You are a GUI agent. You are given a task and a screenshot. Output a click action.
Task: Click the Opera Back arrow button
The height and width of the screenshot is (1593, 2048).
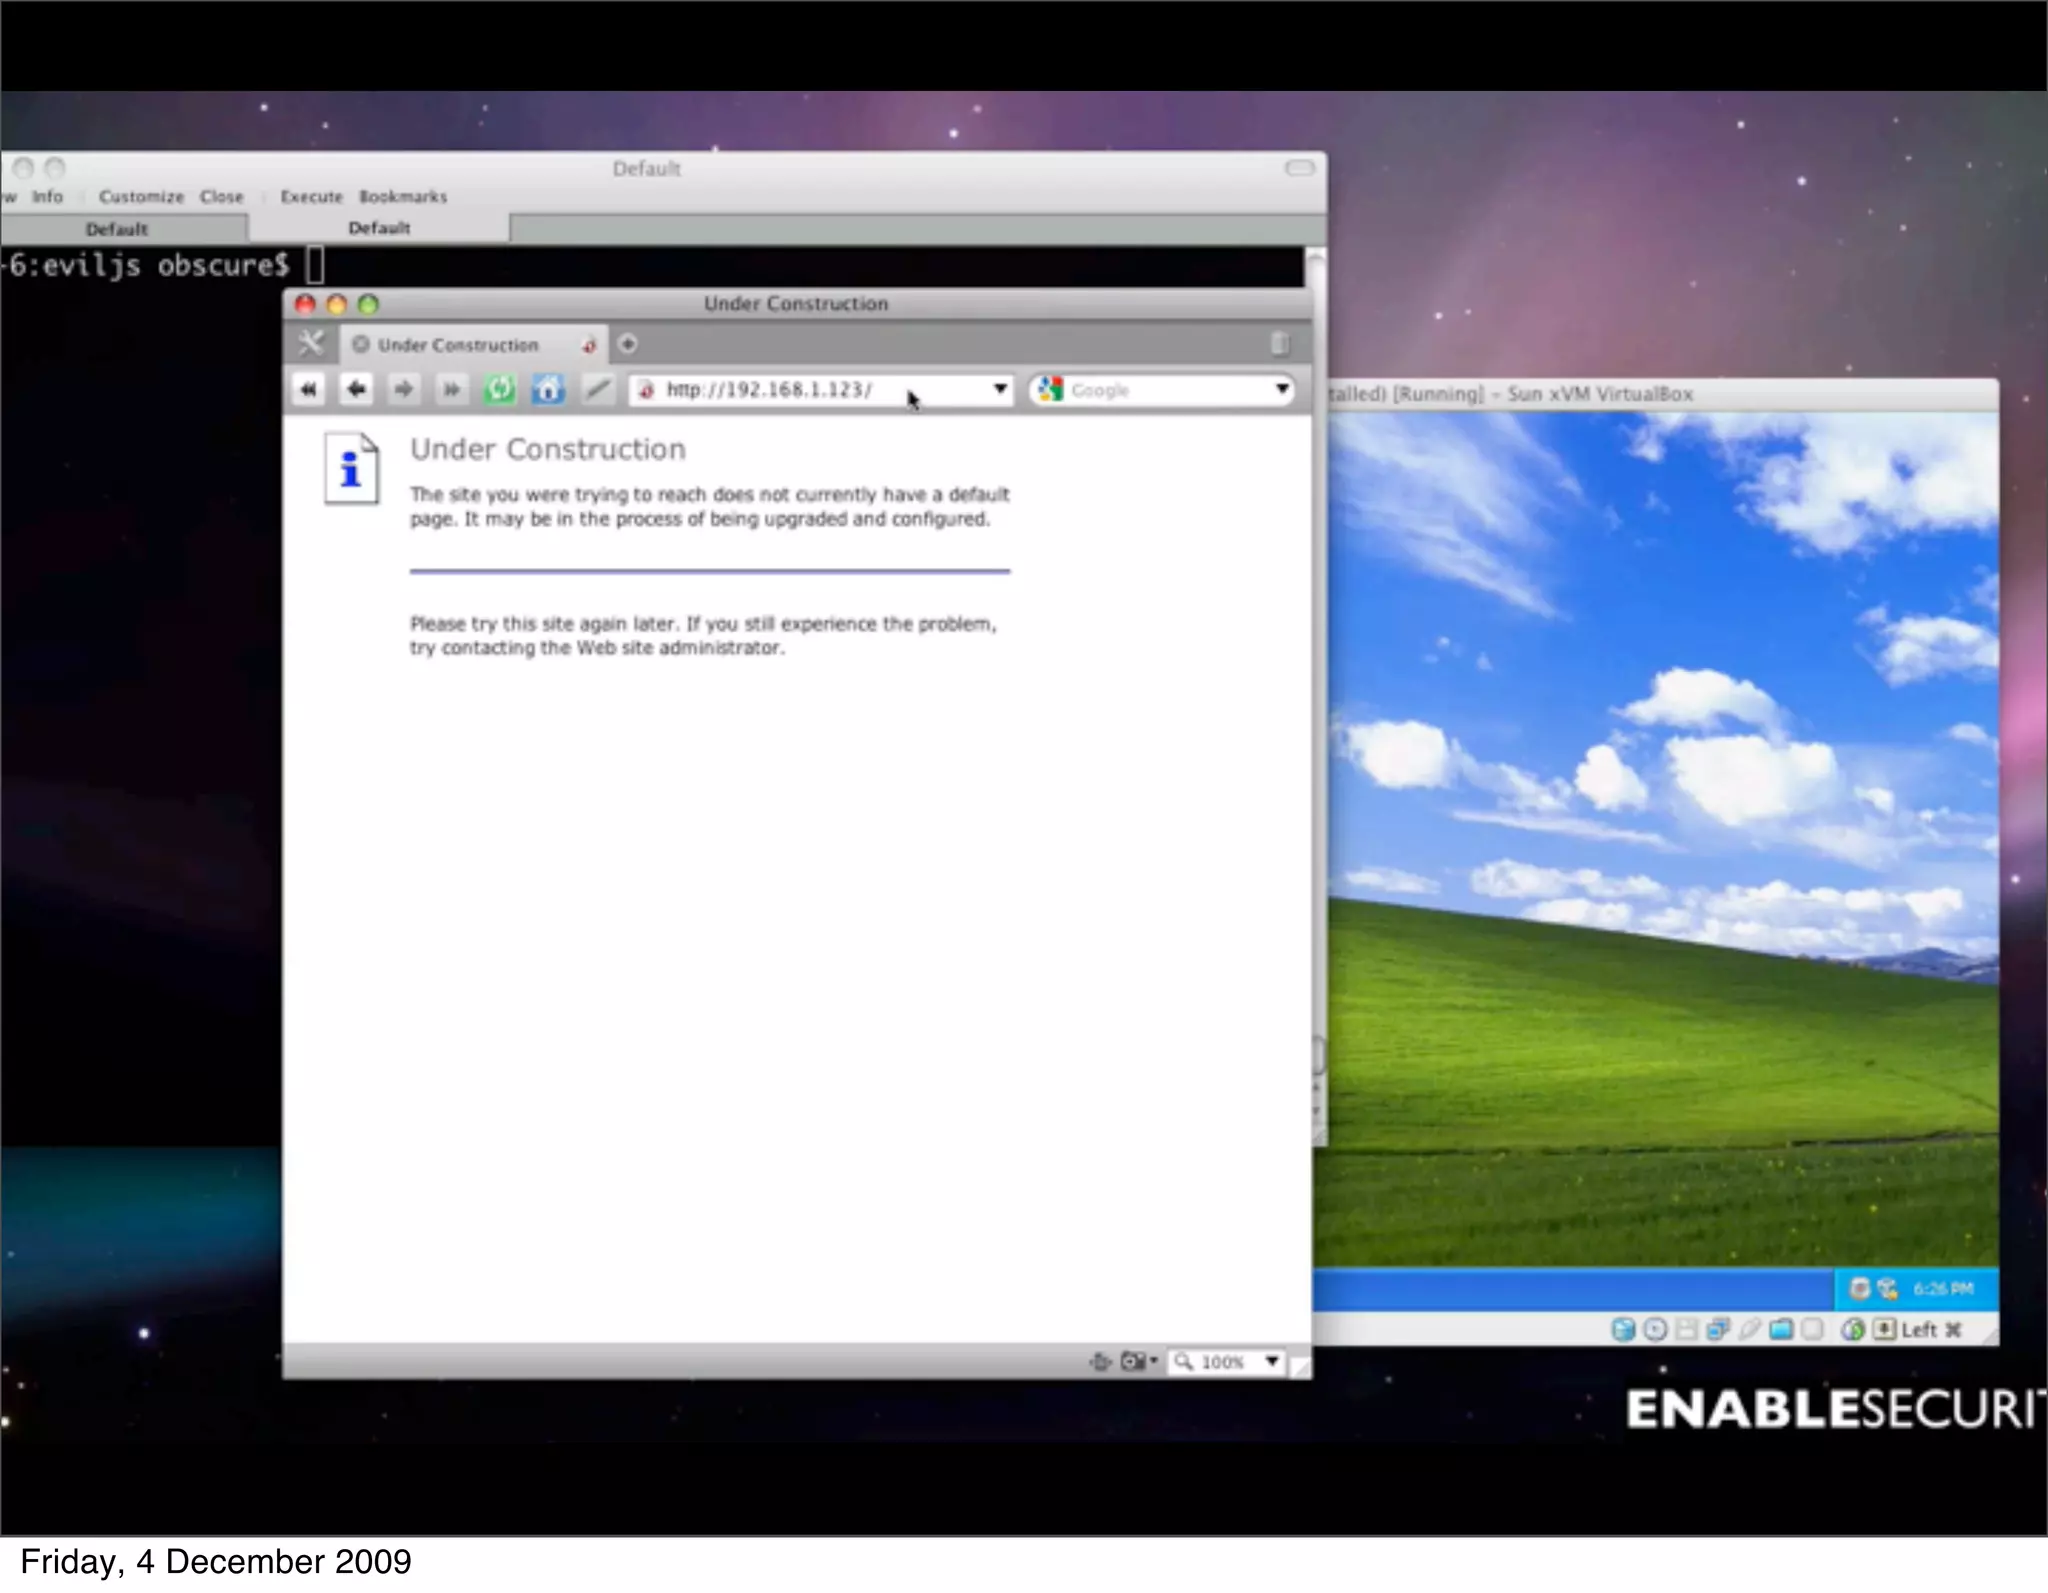pos(356,389)
